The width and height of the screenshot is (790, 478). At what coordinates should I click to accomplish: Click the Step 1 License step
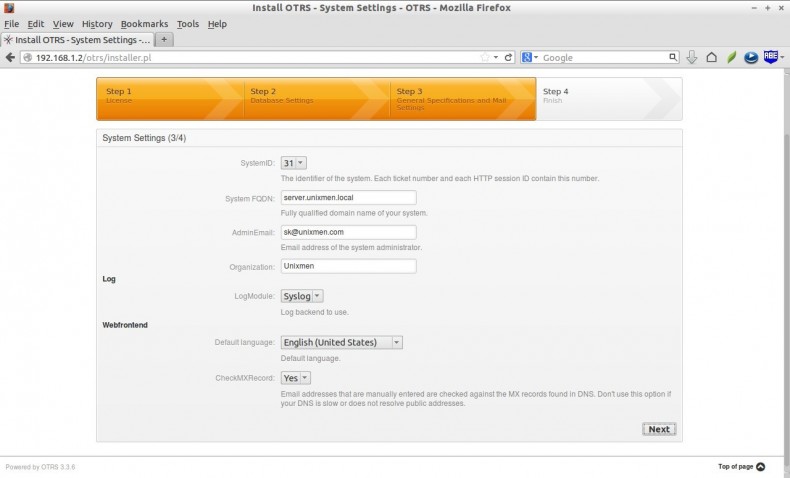[170, 99]
